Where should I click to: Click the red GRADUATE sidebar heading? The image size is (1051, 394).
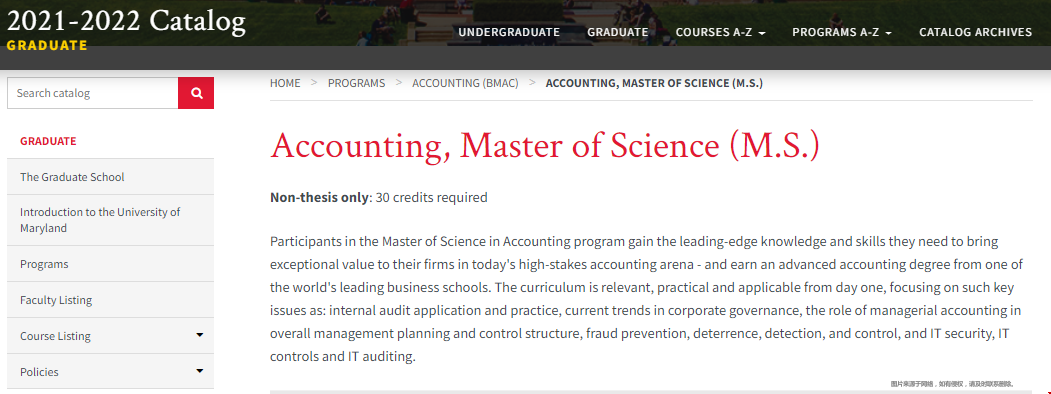(x=48, y=141)
